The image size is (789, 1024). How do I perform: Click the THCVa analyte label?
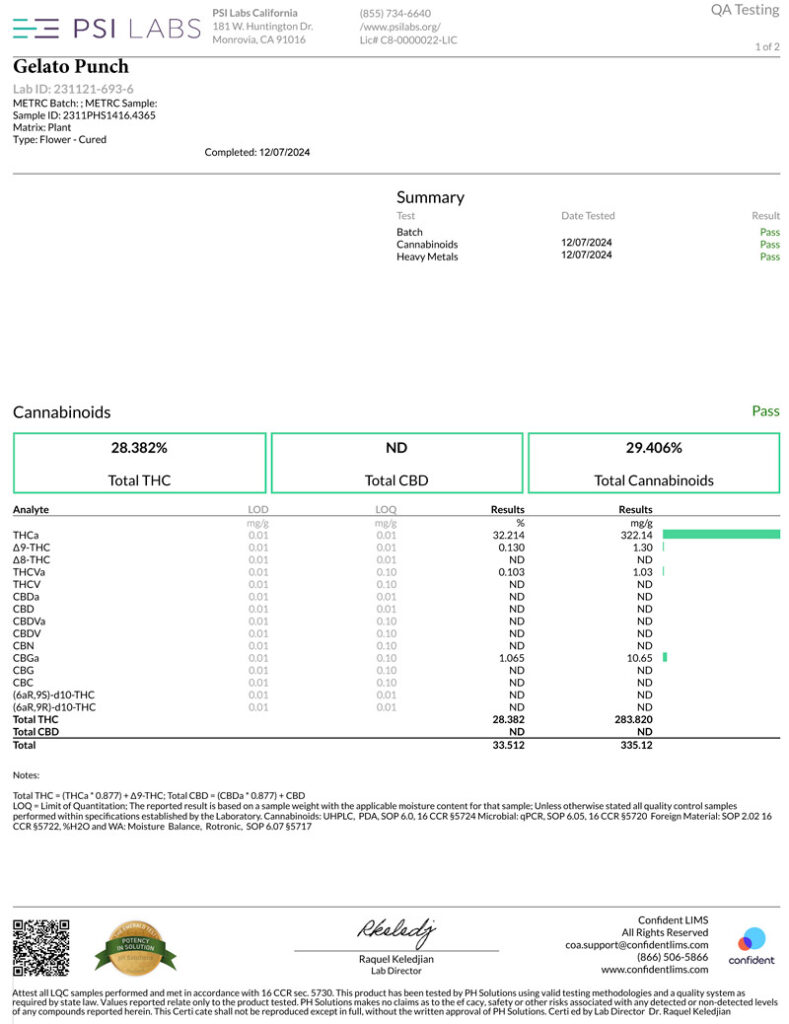click(x=29, y=572)
